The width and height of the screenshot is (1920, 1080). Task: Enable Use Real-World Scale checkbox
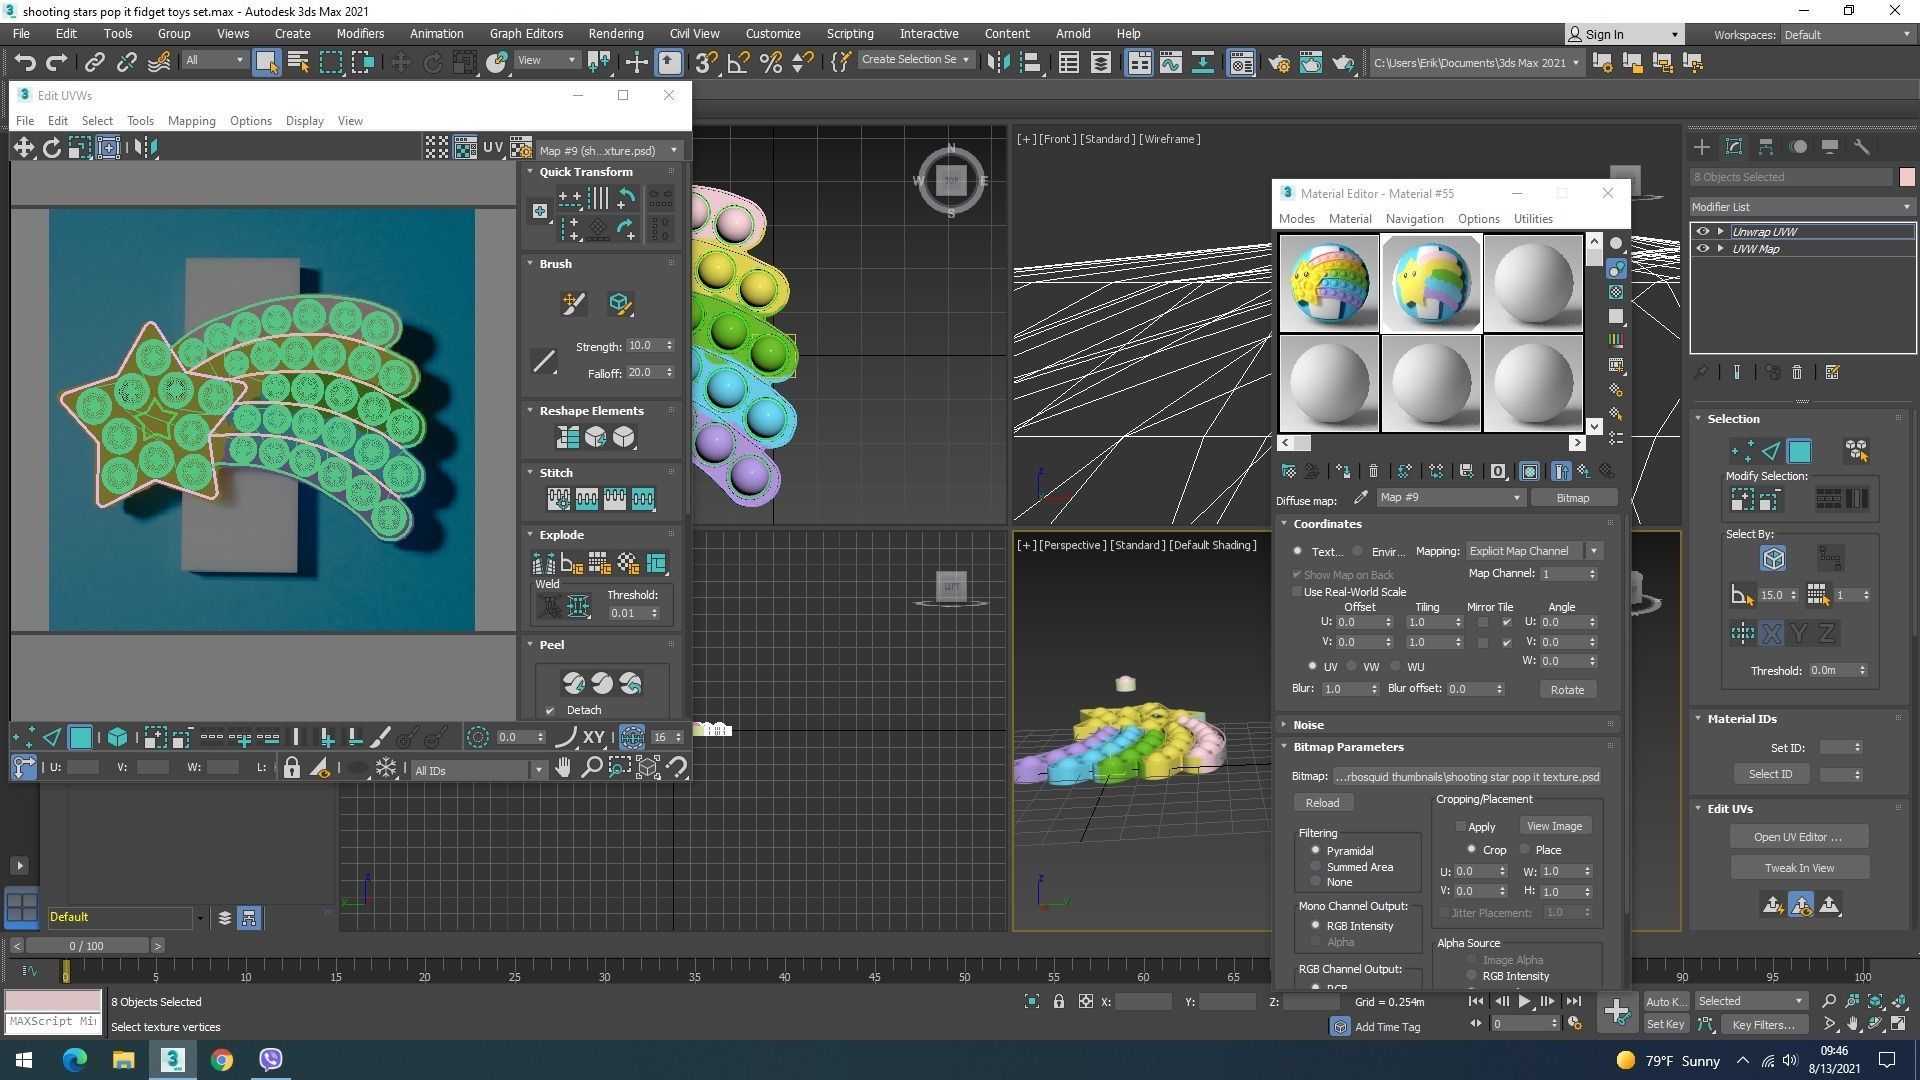[x=1297, y=592]
